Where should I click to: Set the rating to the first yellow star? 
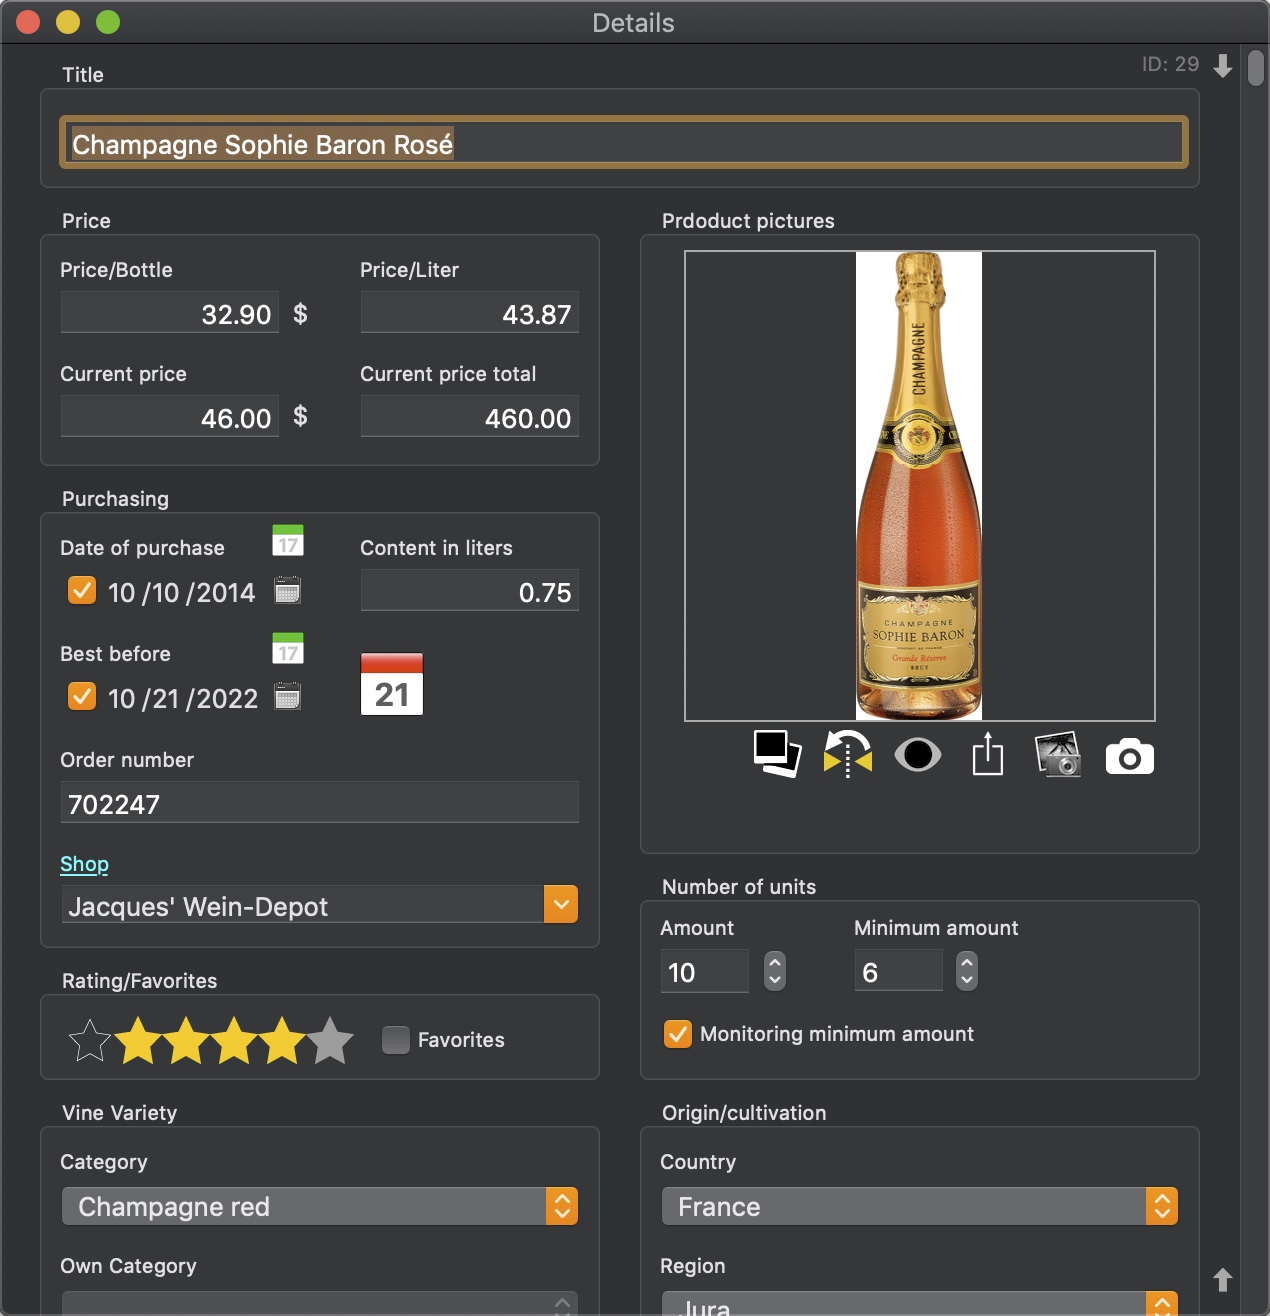click(138, 1041)
